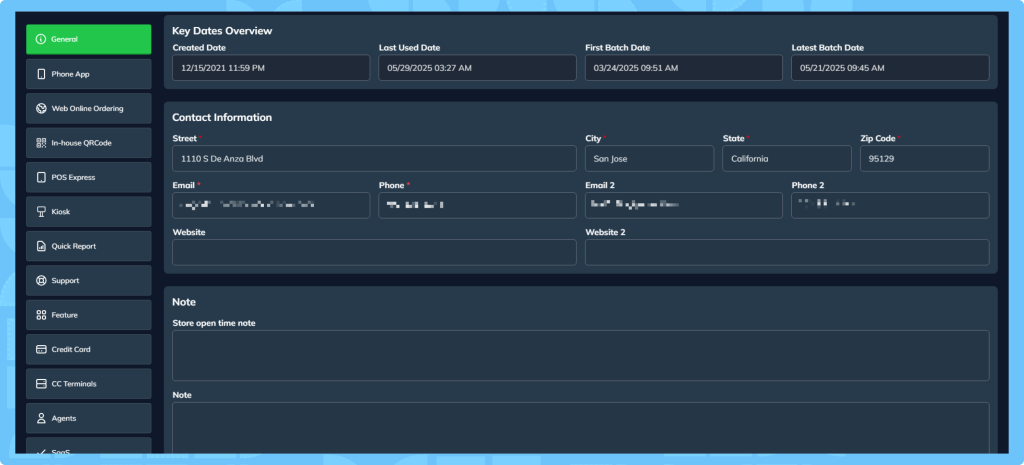This screenshot has width=1024, height=465.
Task: Open the Support section
Action: pos(89,281)
